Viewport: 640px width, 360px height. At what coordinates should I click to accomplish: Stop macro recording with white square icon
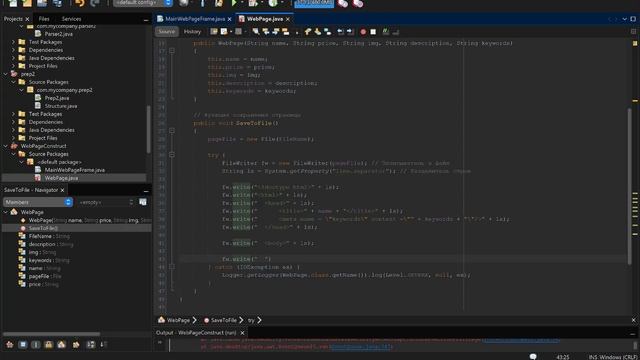pyautogui.click(x=373, y=32)
